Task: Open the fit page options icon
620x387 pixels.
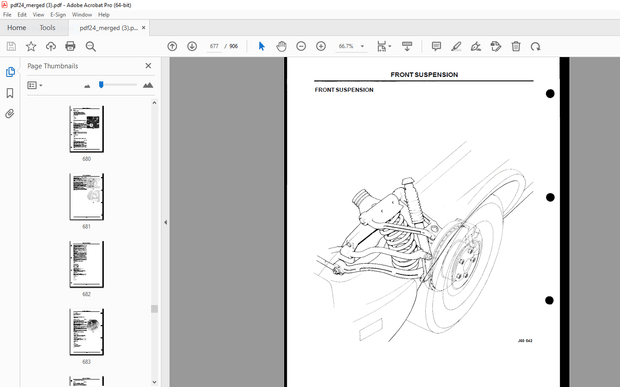Action: (x=384, y=46)
